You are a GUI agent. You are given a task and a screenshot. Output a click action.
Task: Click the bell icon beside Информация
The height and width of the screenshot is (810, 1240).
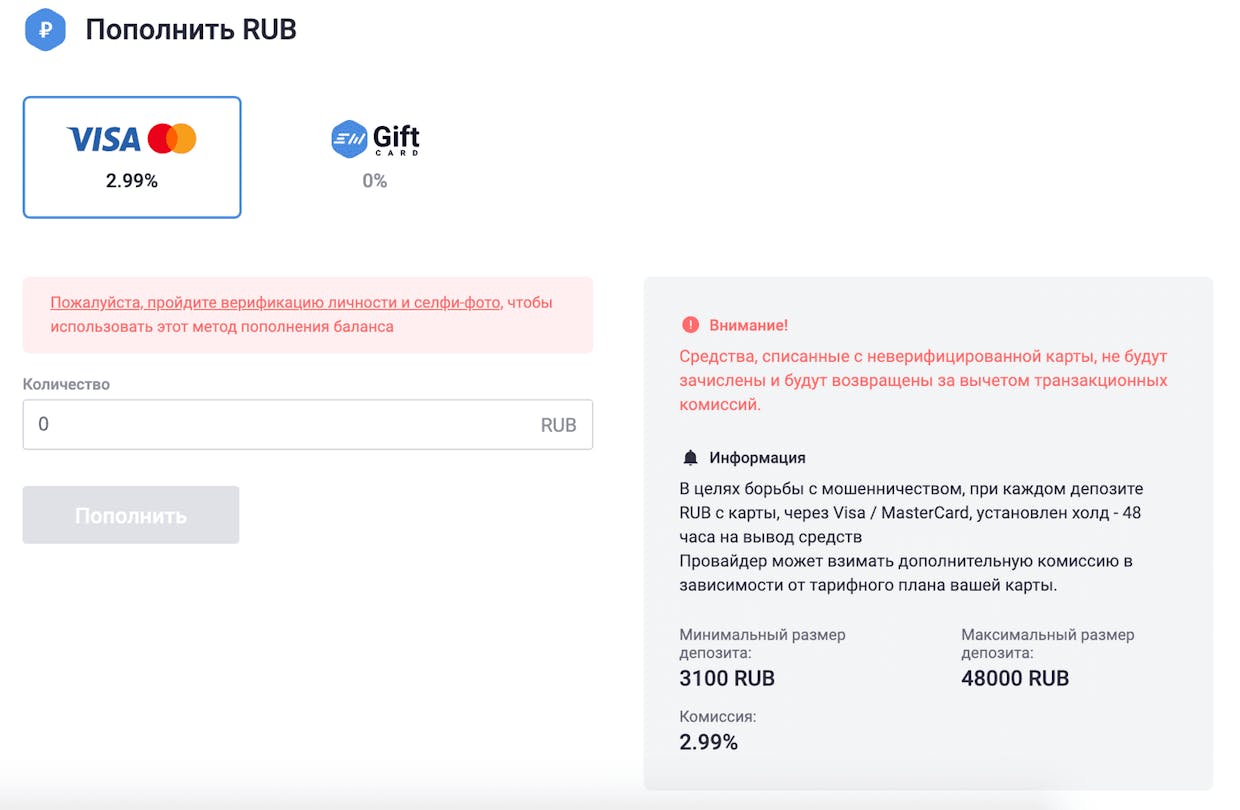tap(690, 457)
